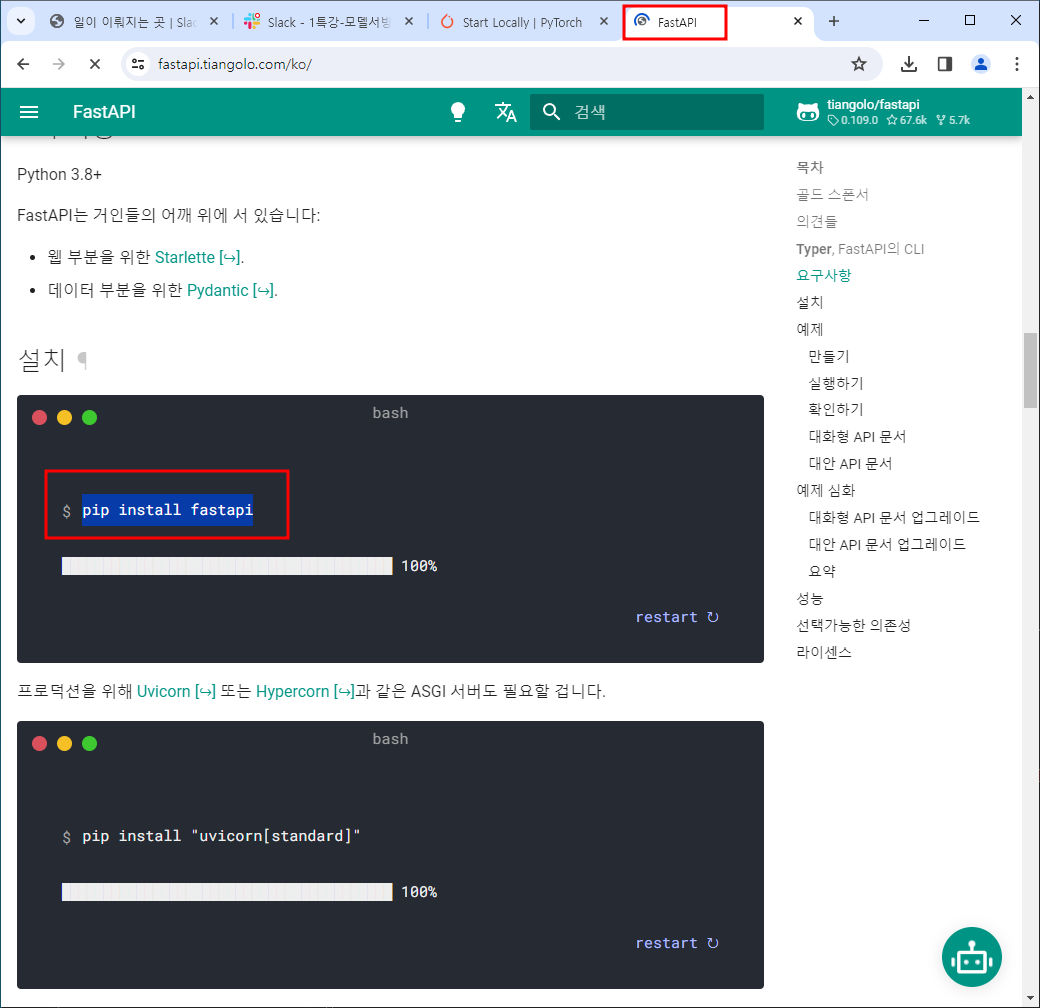
Task: Open the Chrome profile menu
Action: coord(980,64)
